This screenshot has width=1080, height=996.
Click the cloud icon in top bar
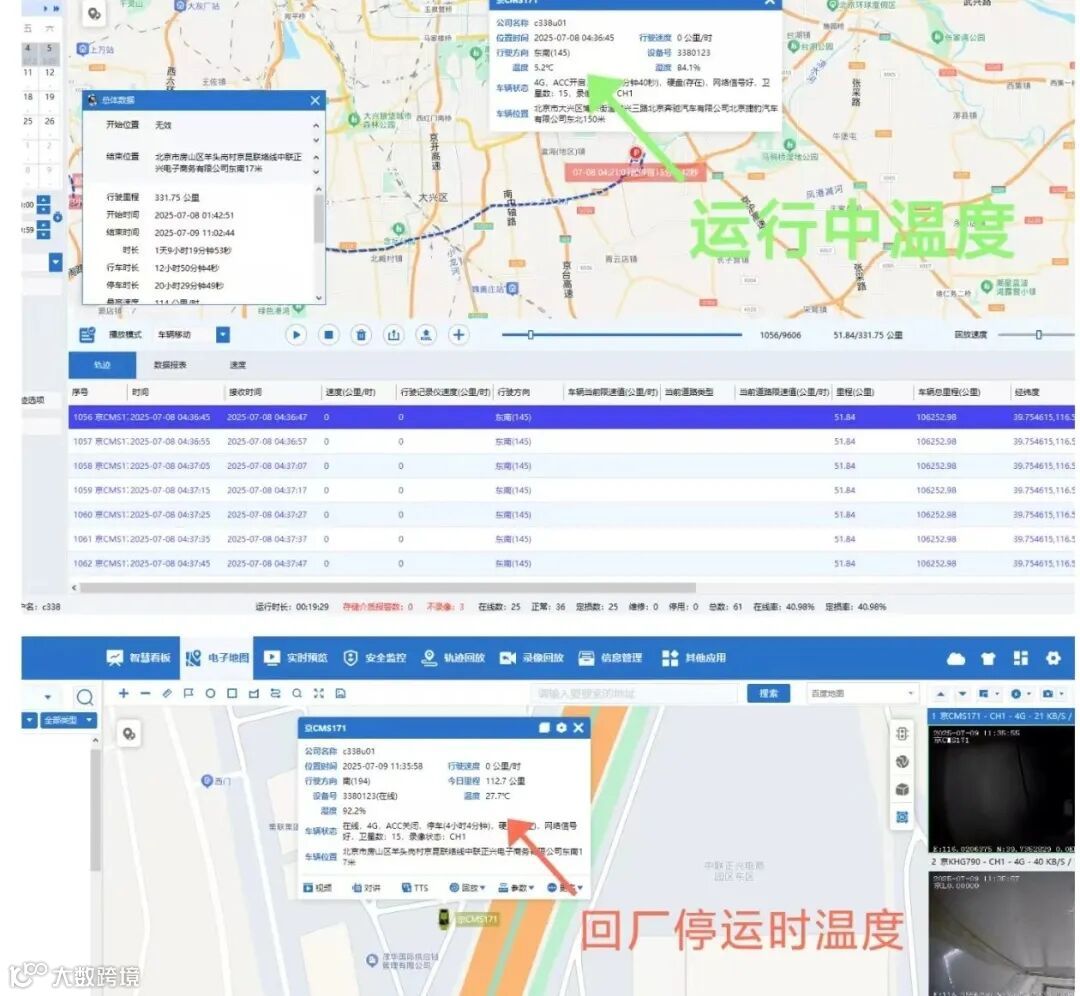click(956, 658)
